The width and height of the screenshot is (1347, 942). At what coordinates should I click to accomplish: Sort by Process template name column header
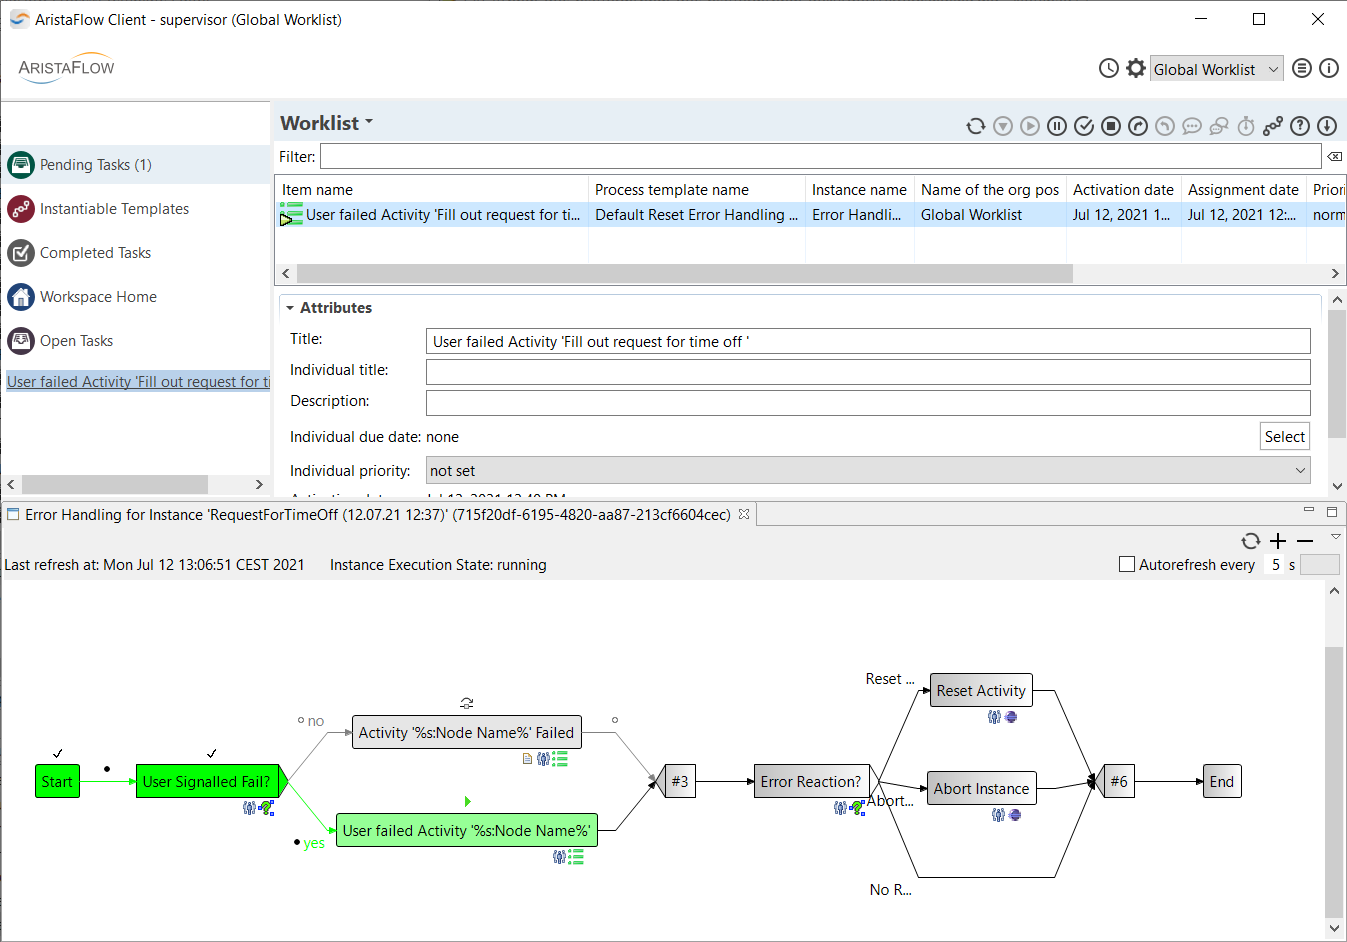click(697, 189)
